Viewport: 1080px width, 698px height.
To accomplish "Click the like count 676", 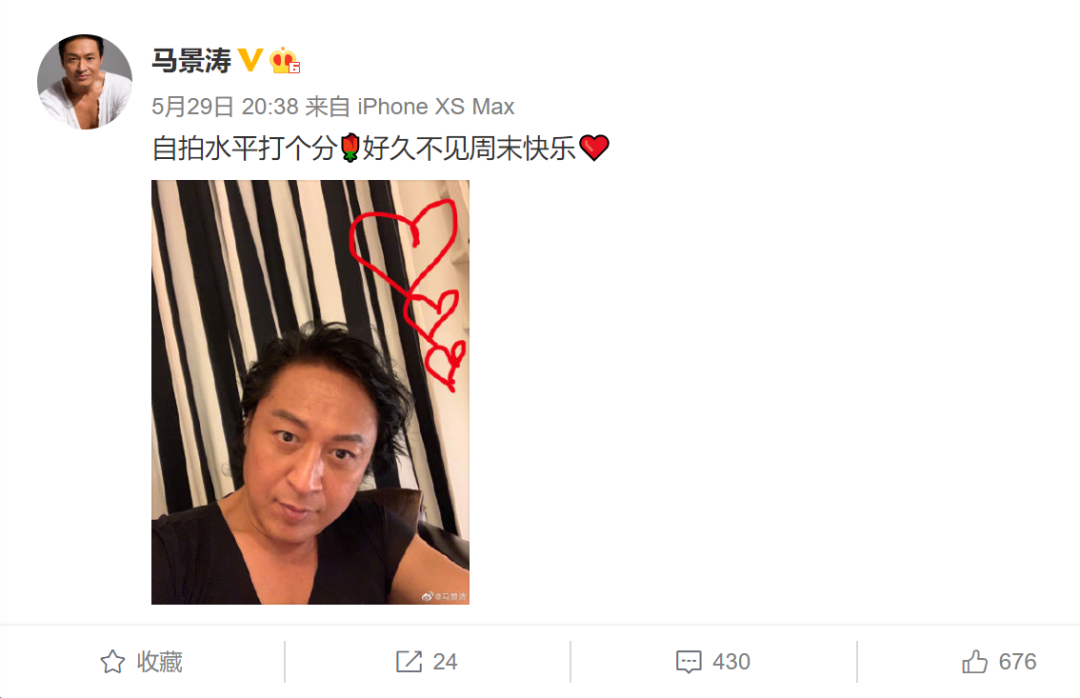I will tap(1017, 661).
